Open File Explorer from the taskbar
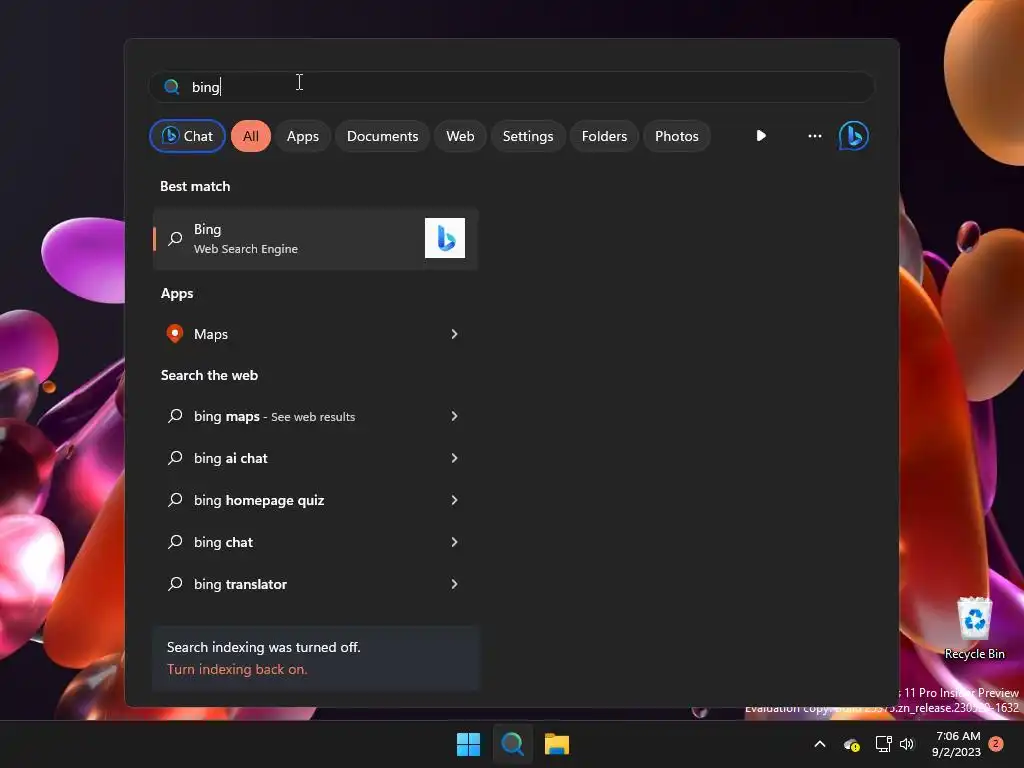The image size is (1024, 768). 557,744
